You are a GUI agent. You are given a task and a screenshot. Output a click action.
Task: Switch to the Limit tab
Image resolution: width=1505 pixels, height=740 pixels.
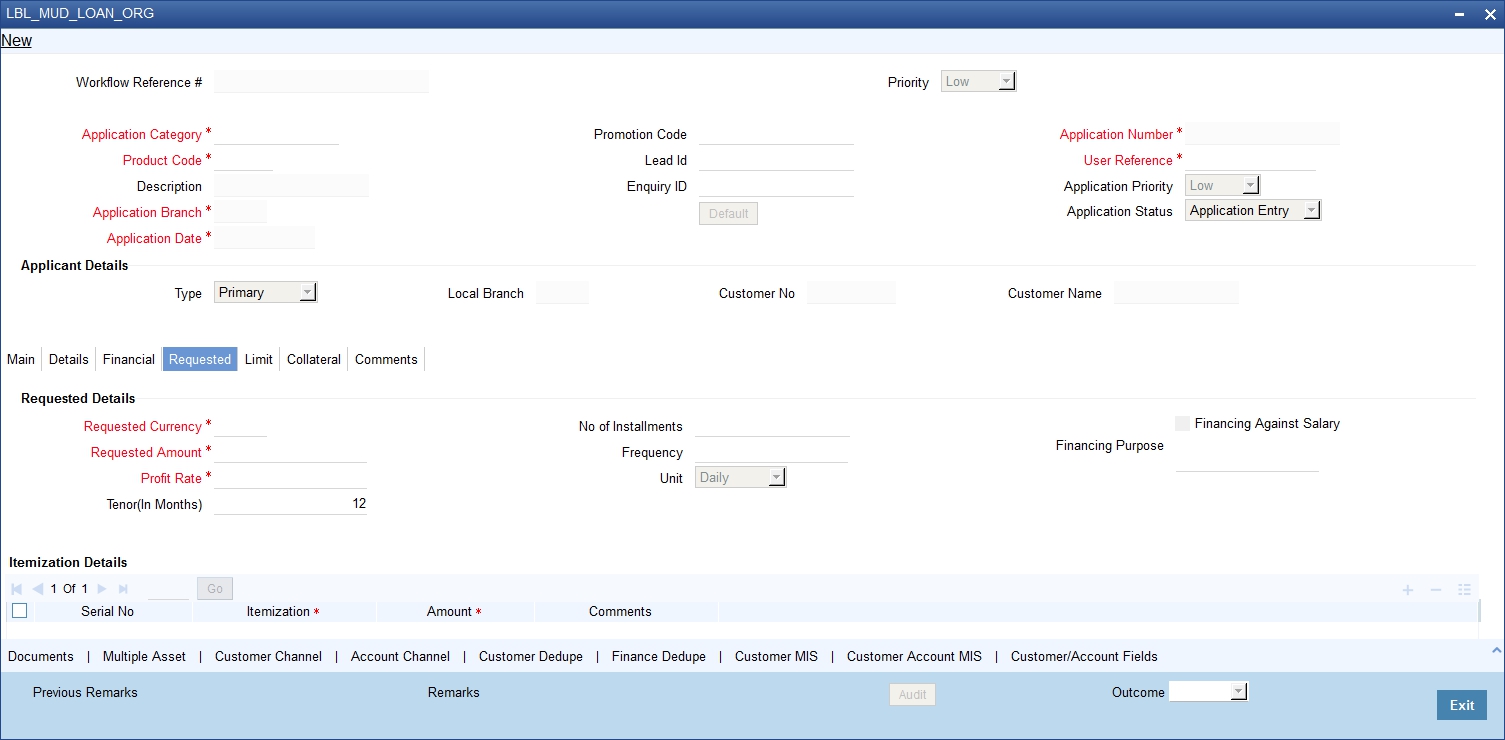(259, 359)
